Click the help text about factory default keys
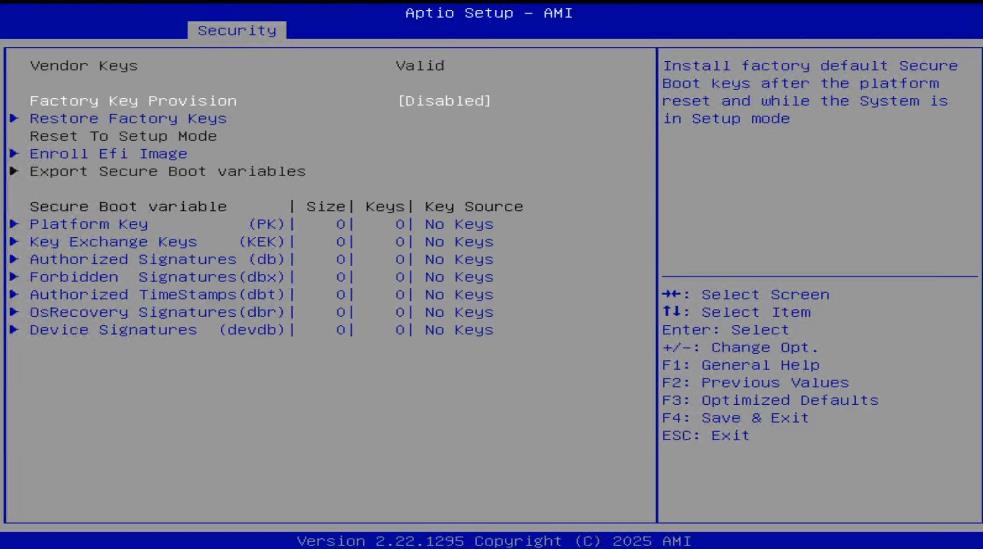This screenshot has width=983, height=549. pos(810,92)
